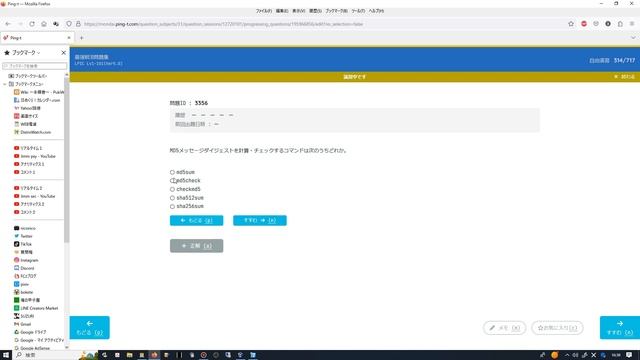Click the padlock site info icon
Image resolution: width=640 pixels, height=360 pixels.
[x=78, y=24]
